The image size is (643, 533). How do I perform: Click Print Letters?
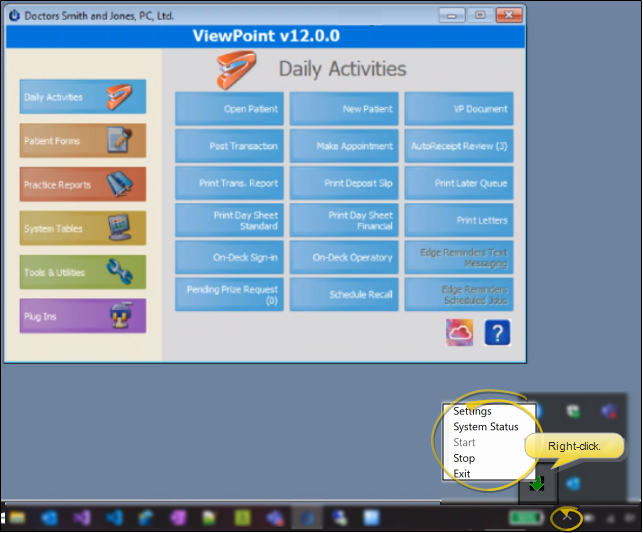459,220
